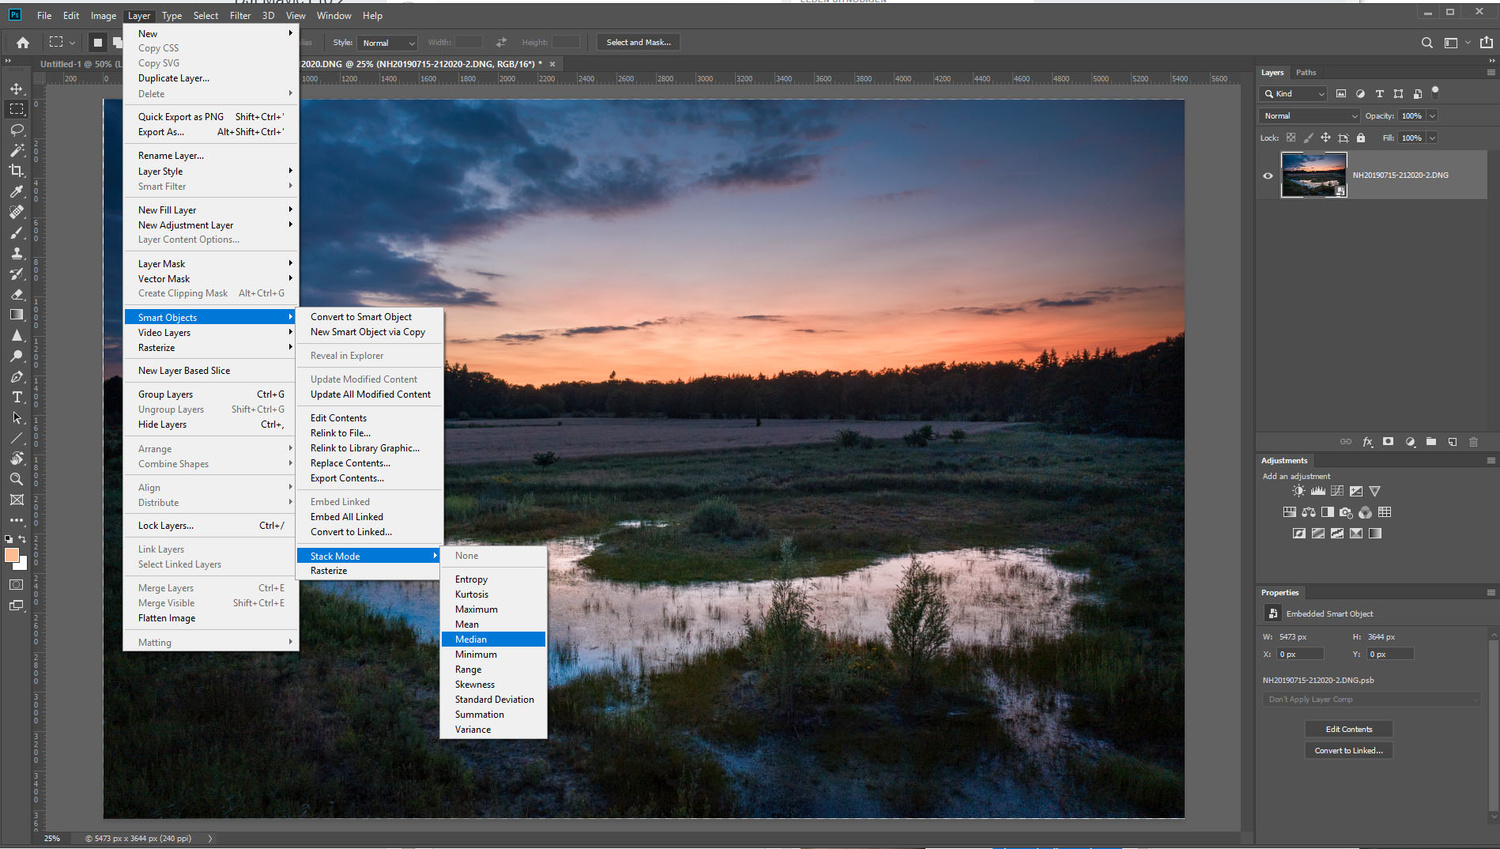This screenshot has width=1500, height=849.
Task: Open the Filter menu
Action: (240, 16)
